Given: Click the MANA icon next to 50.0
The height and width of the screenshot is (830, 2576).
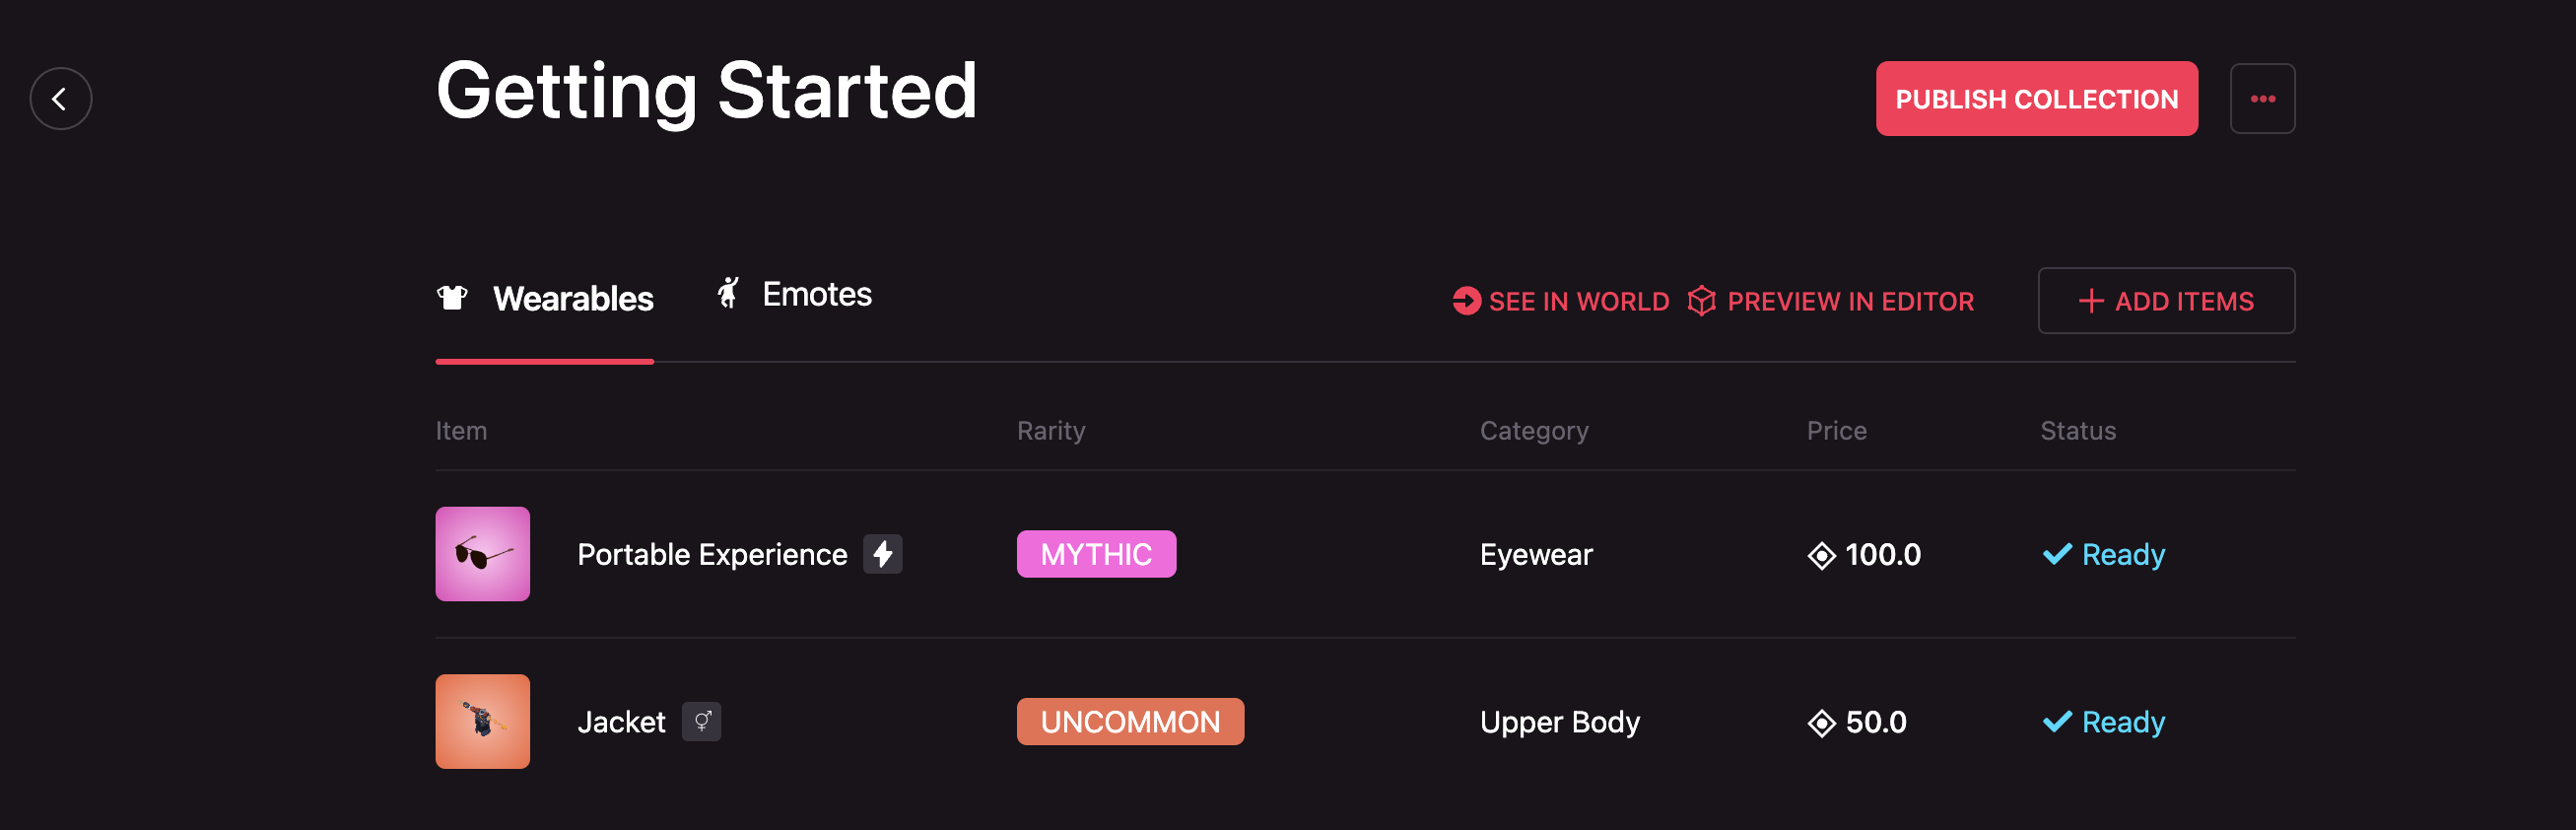Looking at the screenshot, I should pos(1822,722).
